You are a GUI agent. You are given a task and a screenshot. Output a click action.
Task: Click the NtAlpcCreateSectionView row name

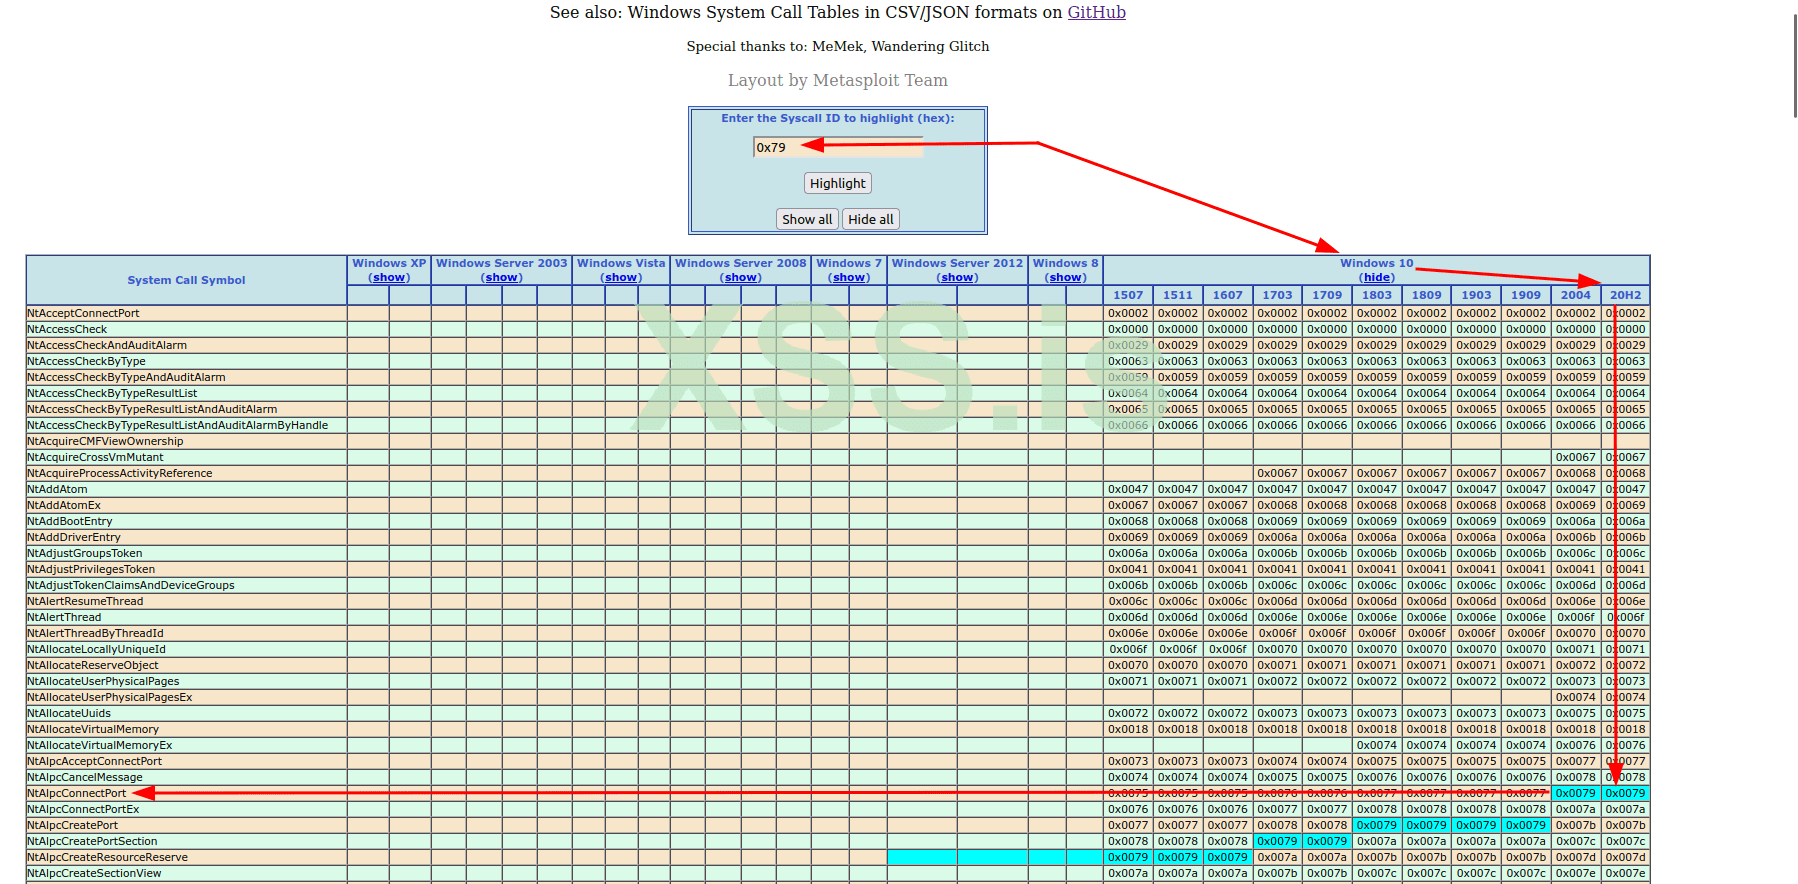(x=94, y=873)
